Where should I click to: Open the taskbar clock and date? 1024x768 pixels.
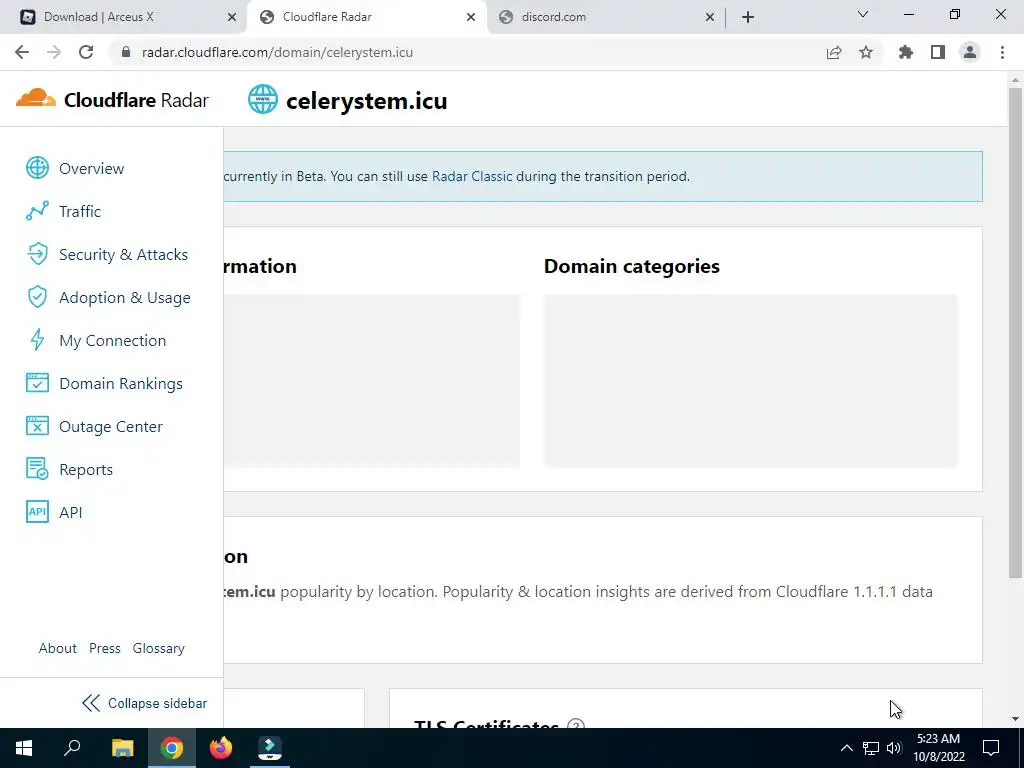click(938, 748)
